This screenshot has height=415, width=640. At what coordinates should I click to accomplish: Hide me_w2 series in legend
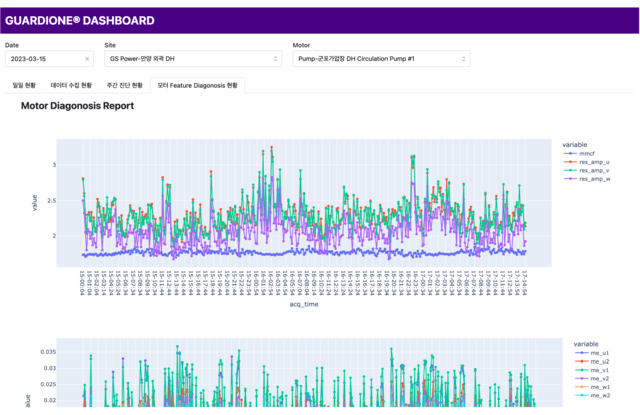click(x=592, y=395)
